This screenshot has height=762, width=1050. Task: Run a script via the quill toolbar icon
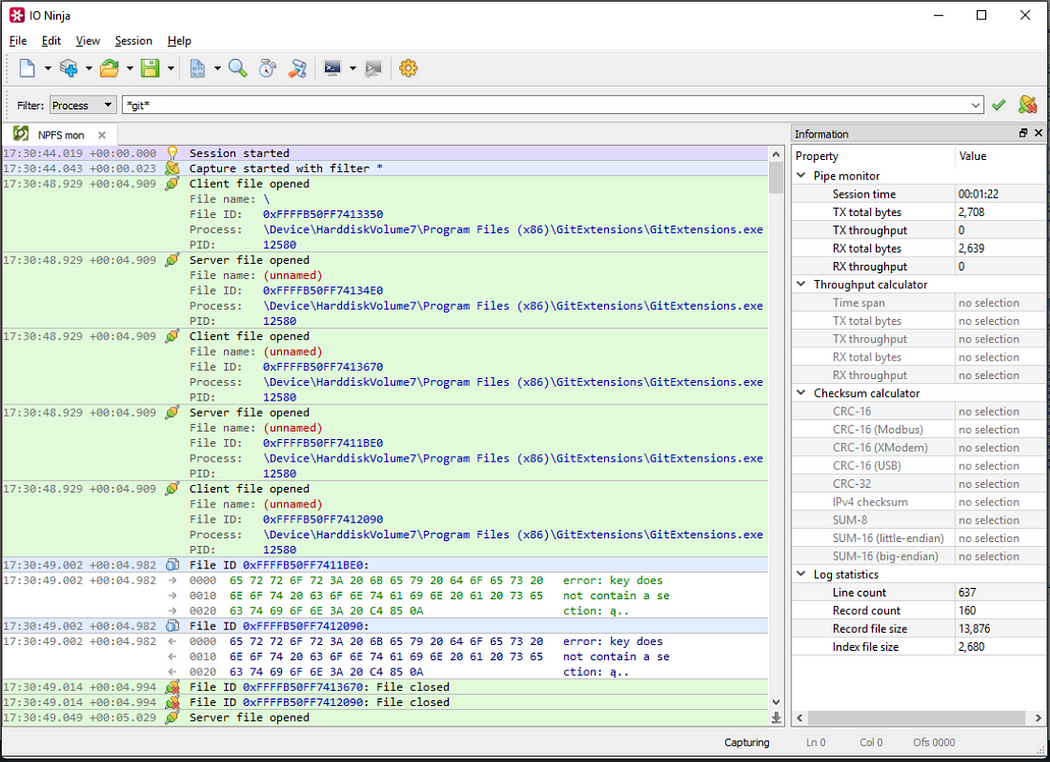(298, 68)
